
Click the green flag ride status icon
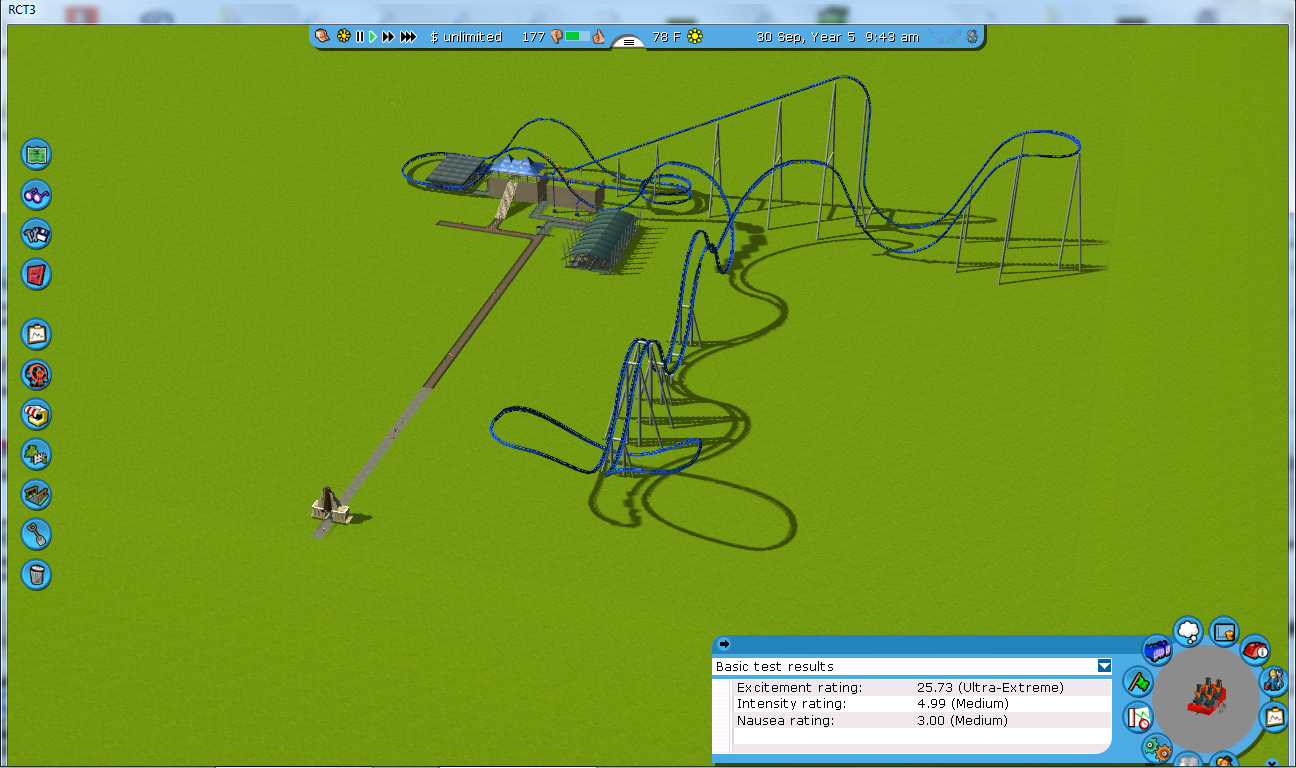coord(1138,682)
